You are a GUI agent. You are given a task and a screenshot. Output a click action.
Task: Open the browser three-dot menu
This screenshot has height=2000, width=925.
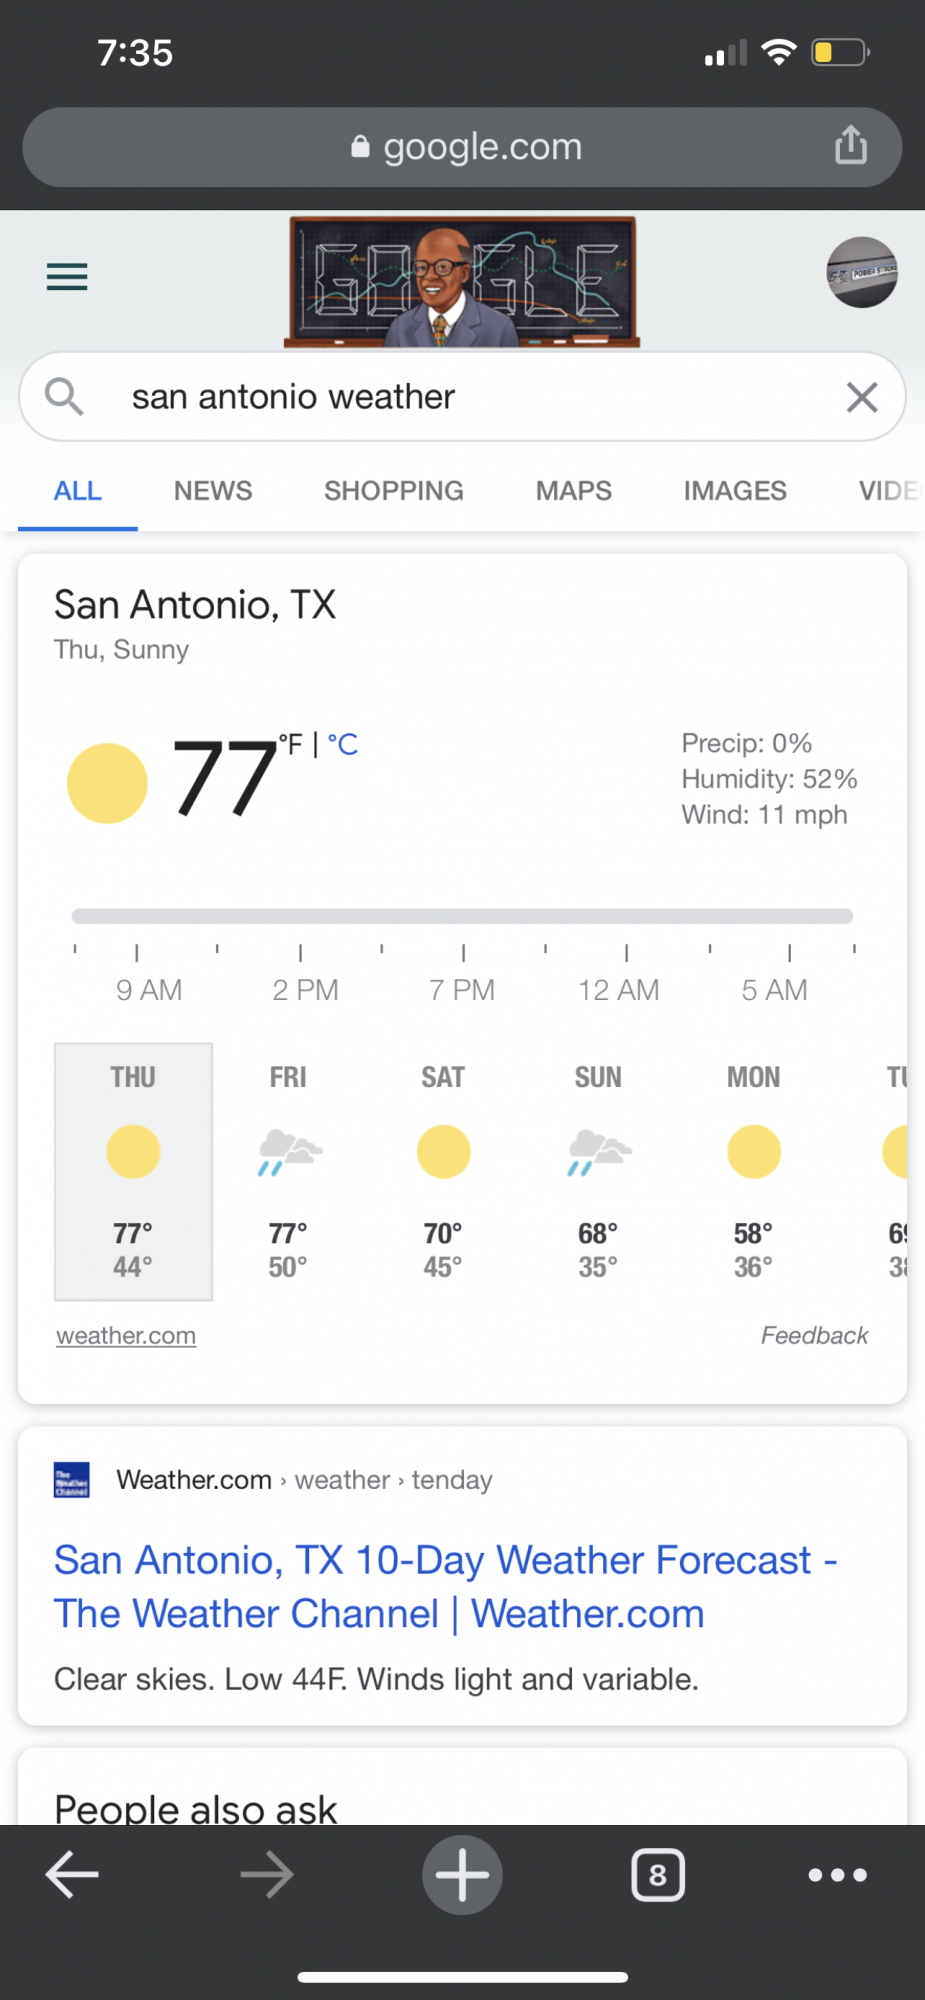837,1874
